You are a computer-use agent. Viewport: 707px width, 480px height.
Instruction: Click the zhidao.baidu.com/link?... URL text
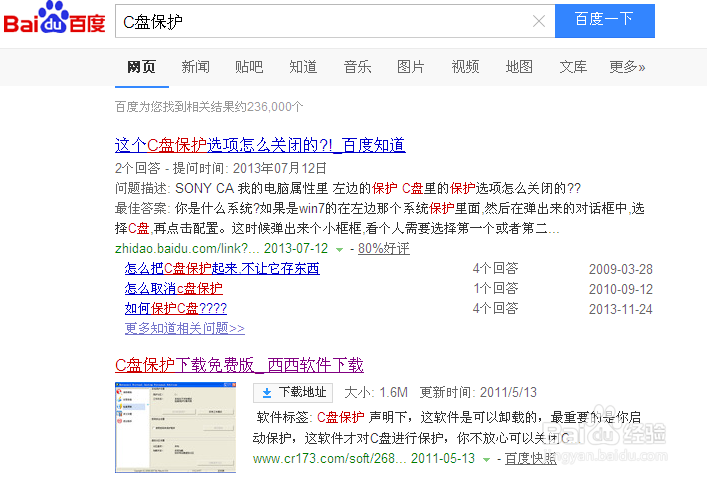coord(187,248)
